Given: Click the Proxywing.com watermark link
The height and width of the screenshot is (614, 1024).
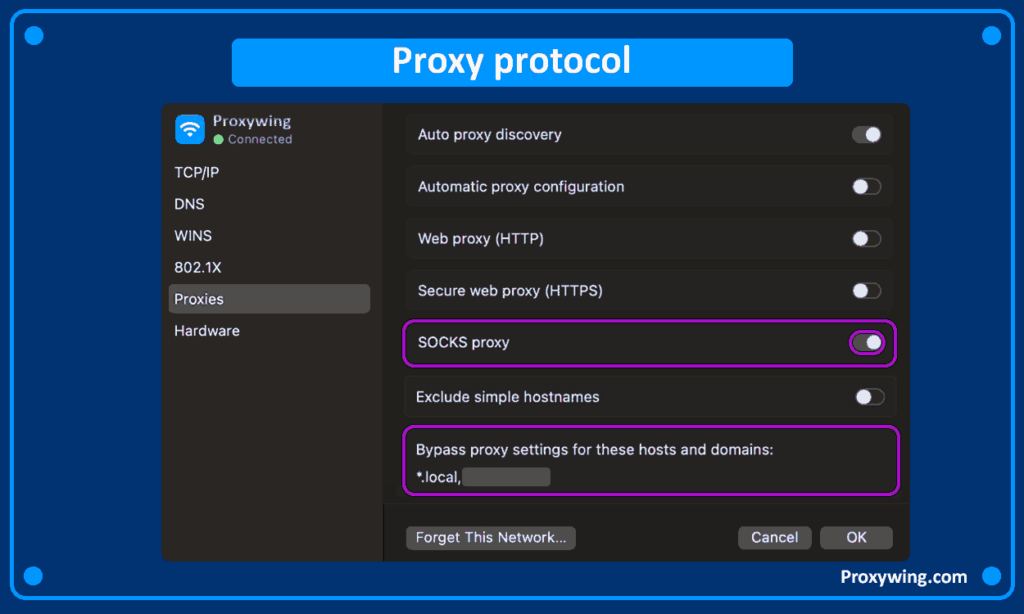Looking at the screenshot, I should (x=903, y=577).
